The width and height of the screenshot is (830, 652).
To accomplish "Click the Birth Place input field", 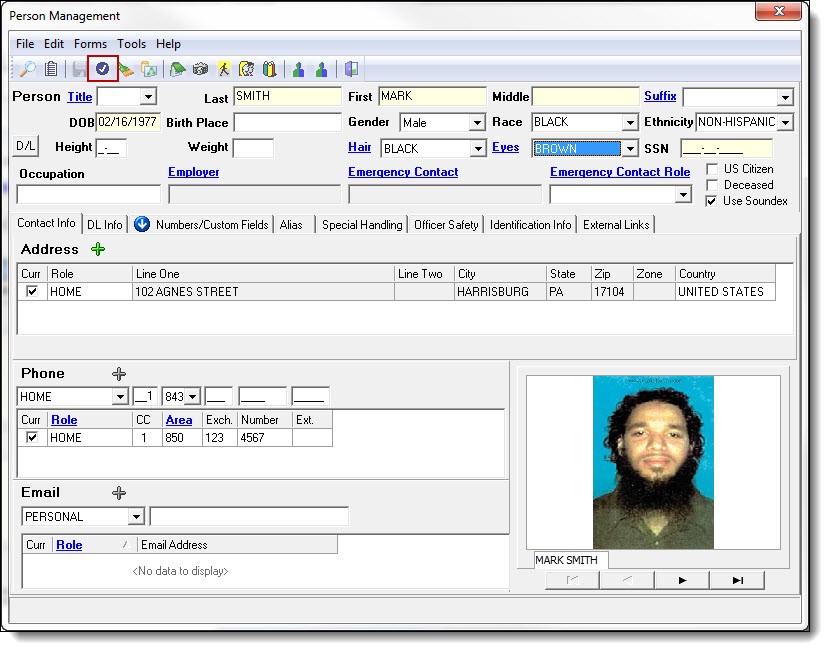I will 287,123.
